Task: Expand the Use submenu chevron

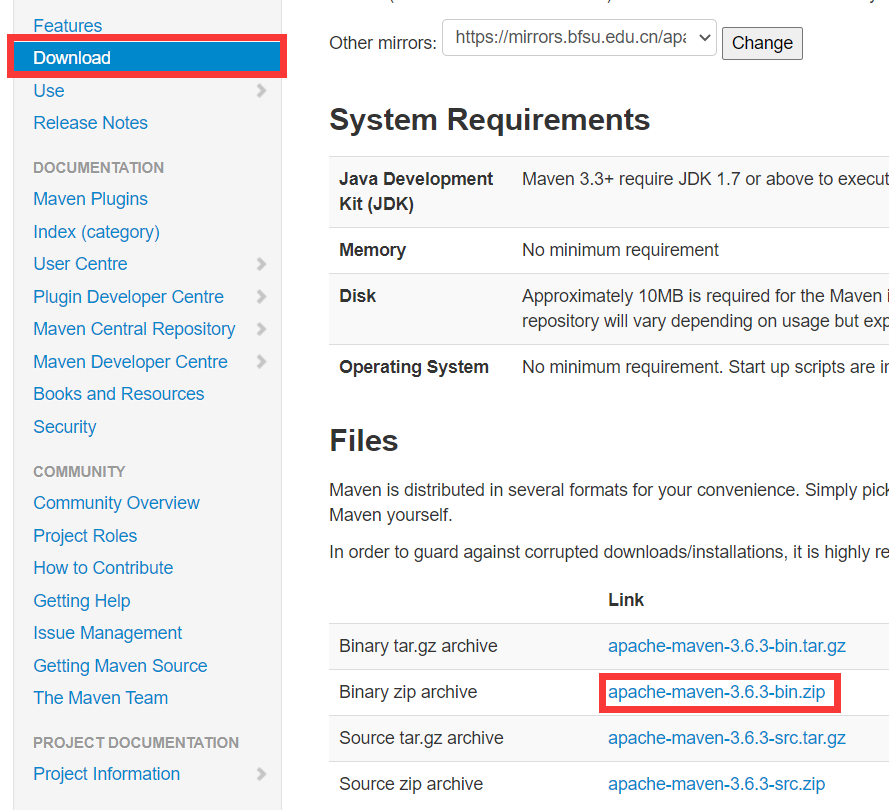Action: 261,91
